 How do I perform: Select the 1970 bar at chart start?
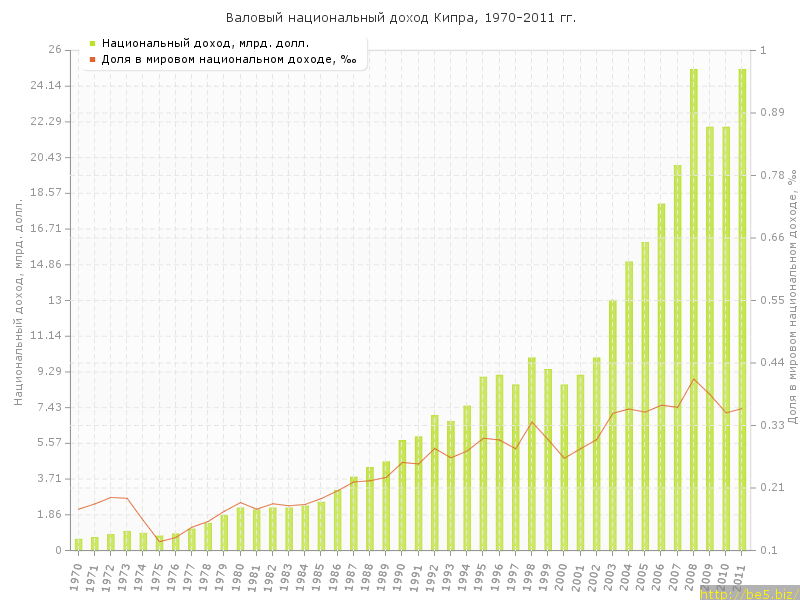coord(78,545)
